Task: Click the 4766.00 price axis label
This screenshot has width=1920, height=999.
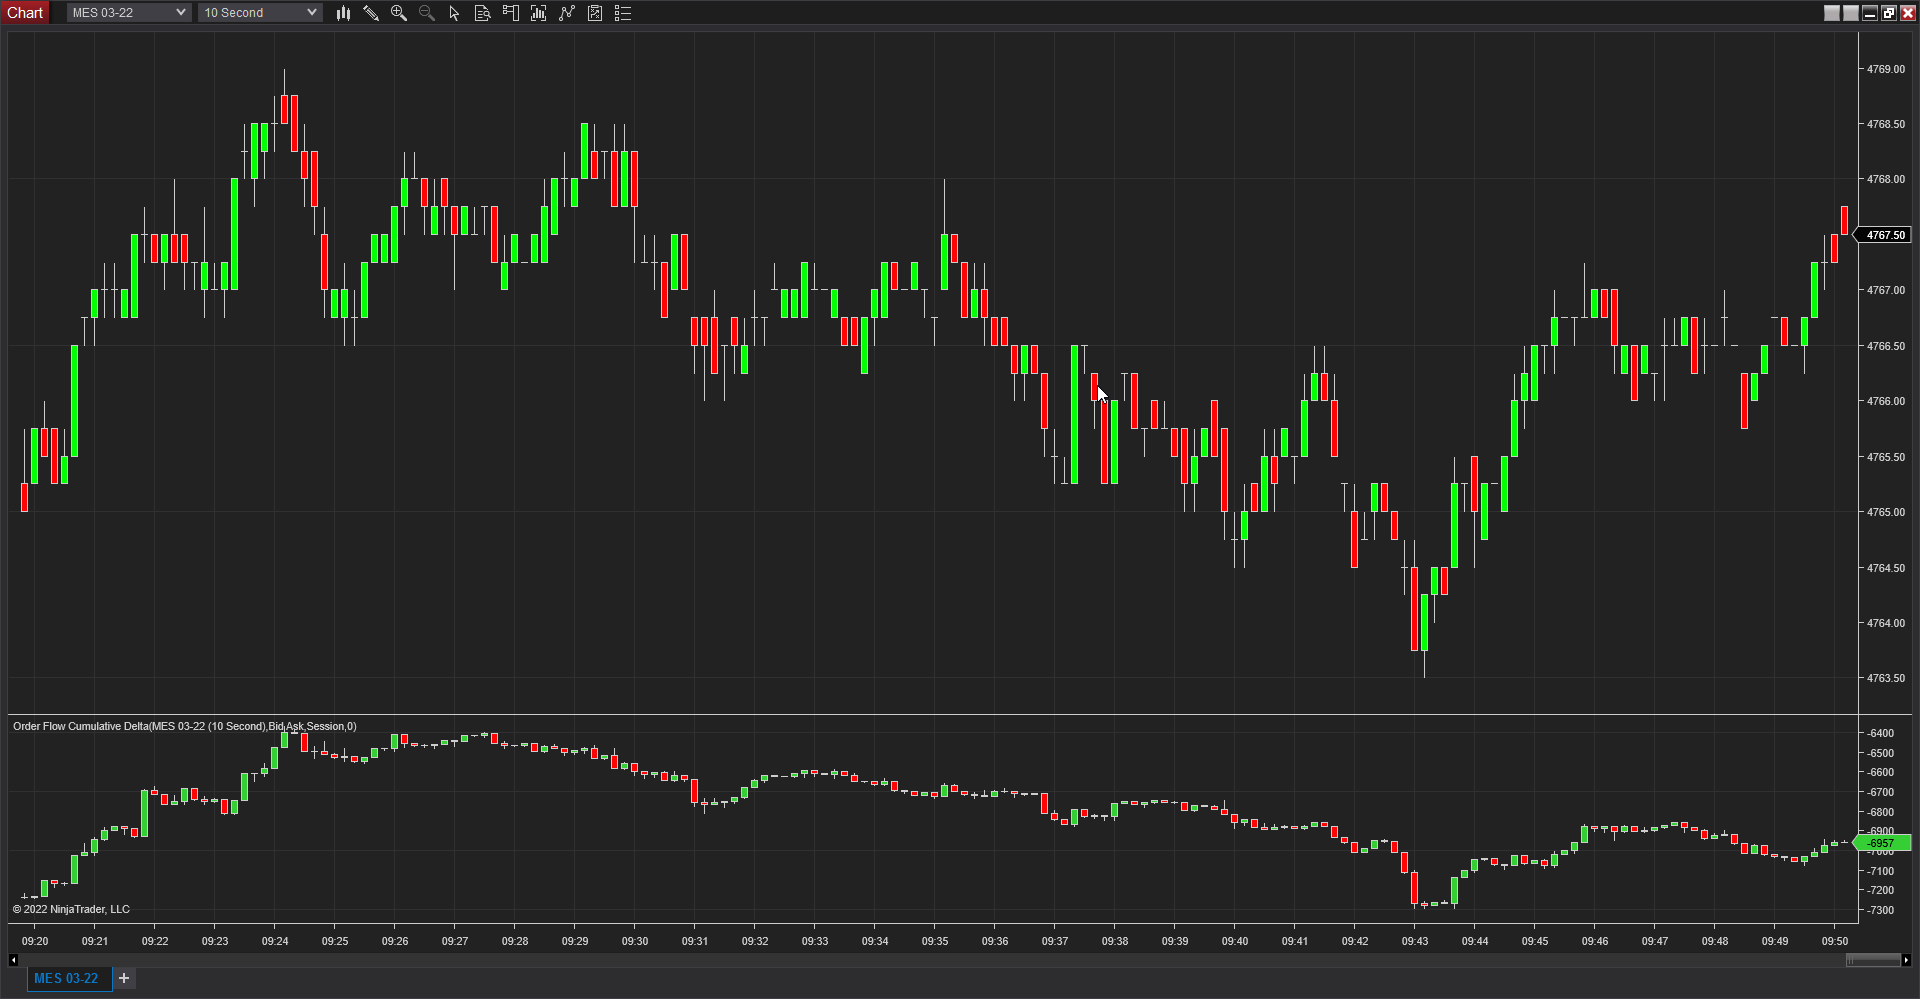Action: [1885, 401]
